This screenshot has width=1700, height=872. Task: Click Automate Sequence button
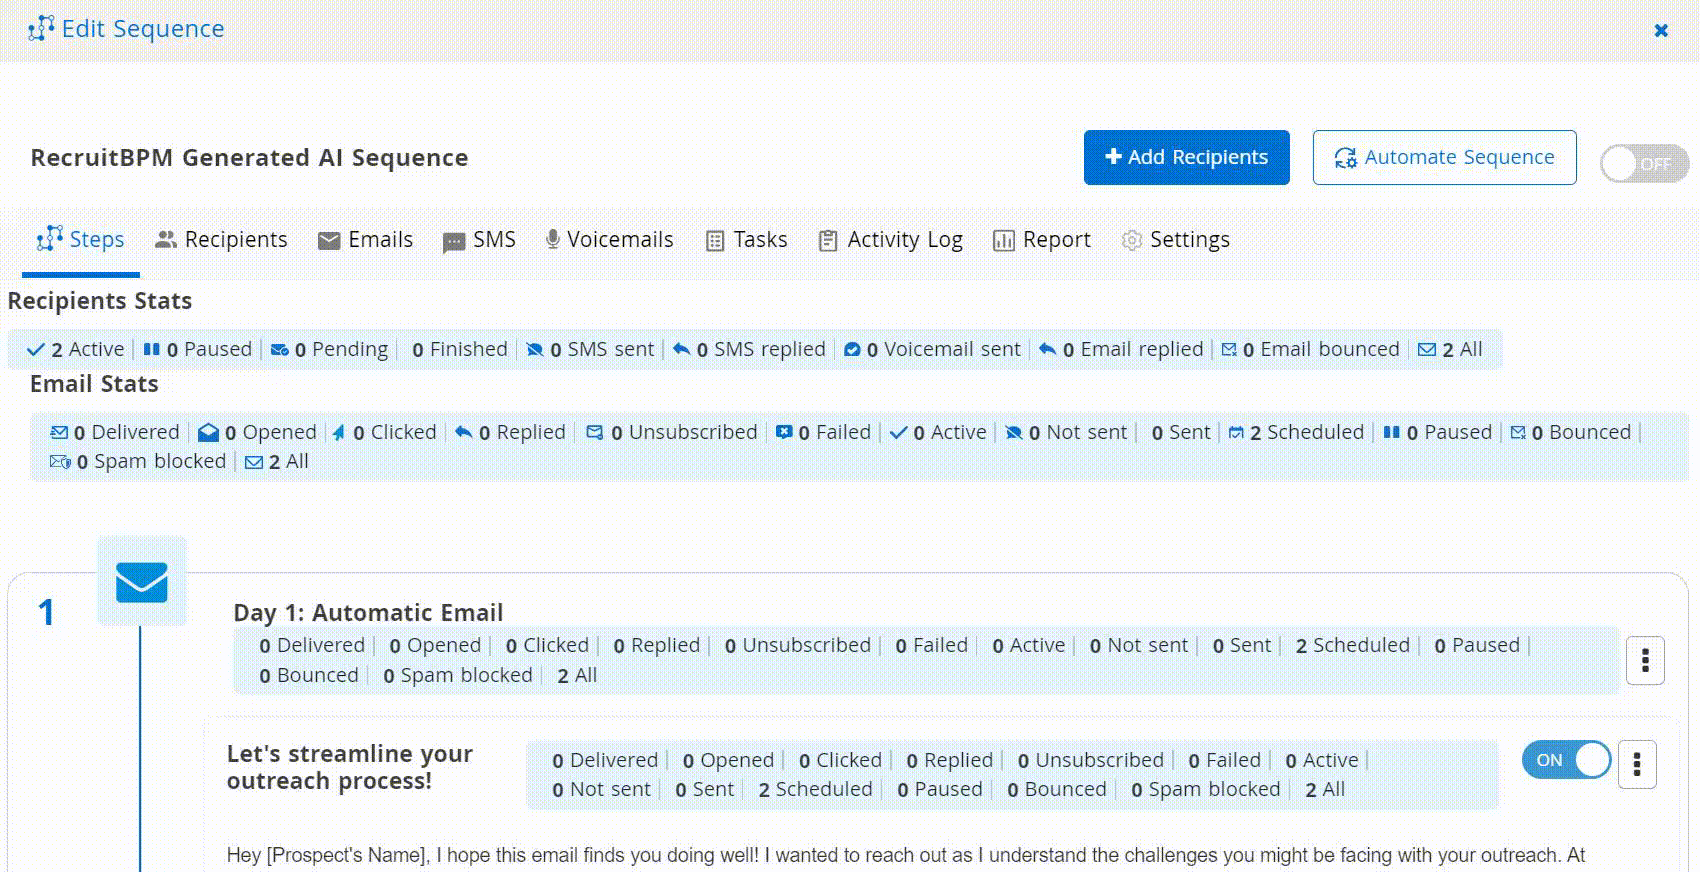pyautogui.click(x=1444, y=157)
